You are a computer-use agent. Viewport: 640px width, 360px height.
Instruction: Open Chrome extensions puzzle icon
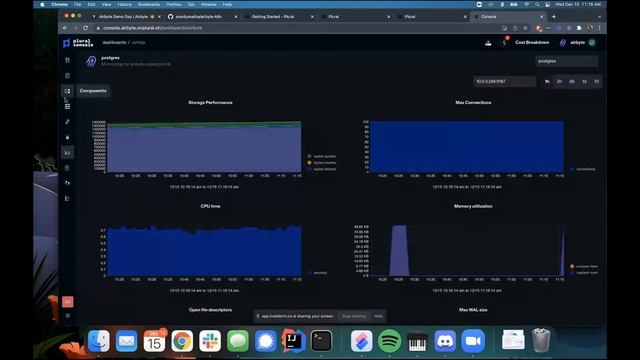pyautogui.click(x=579, y=28)
